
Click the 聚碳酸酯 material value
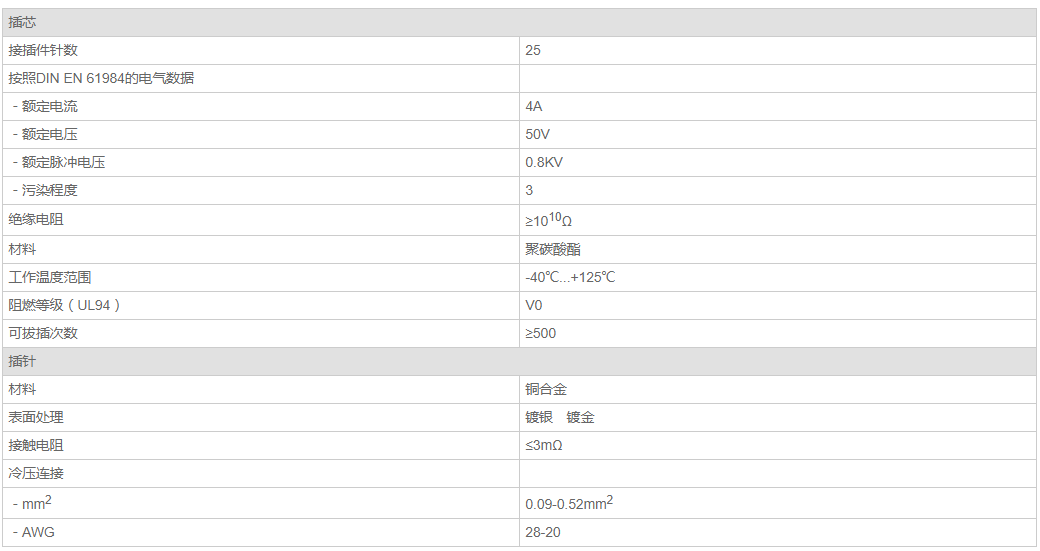click(552, 249)
